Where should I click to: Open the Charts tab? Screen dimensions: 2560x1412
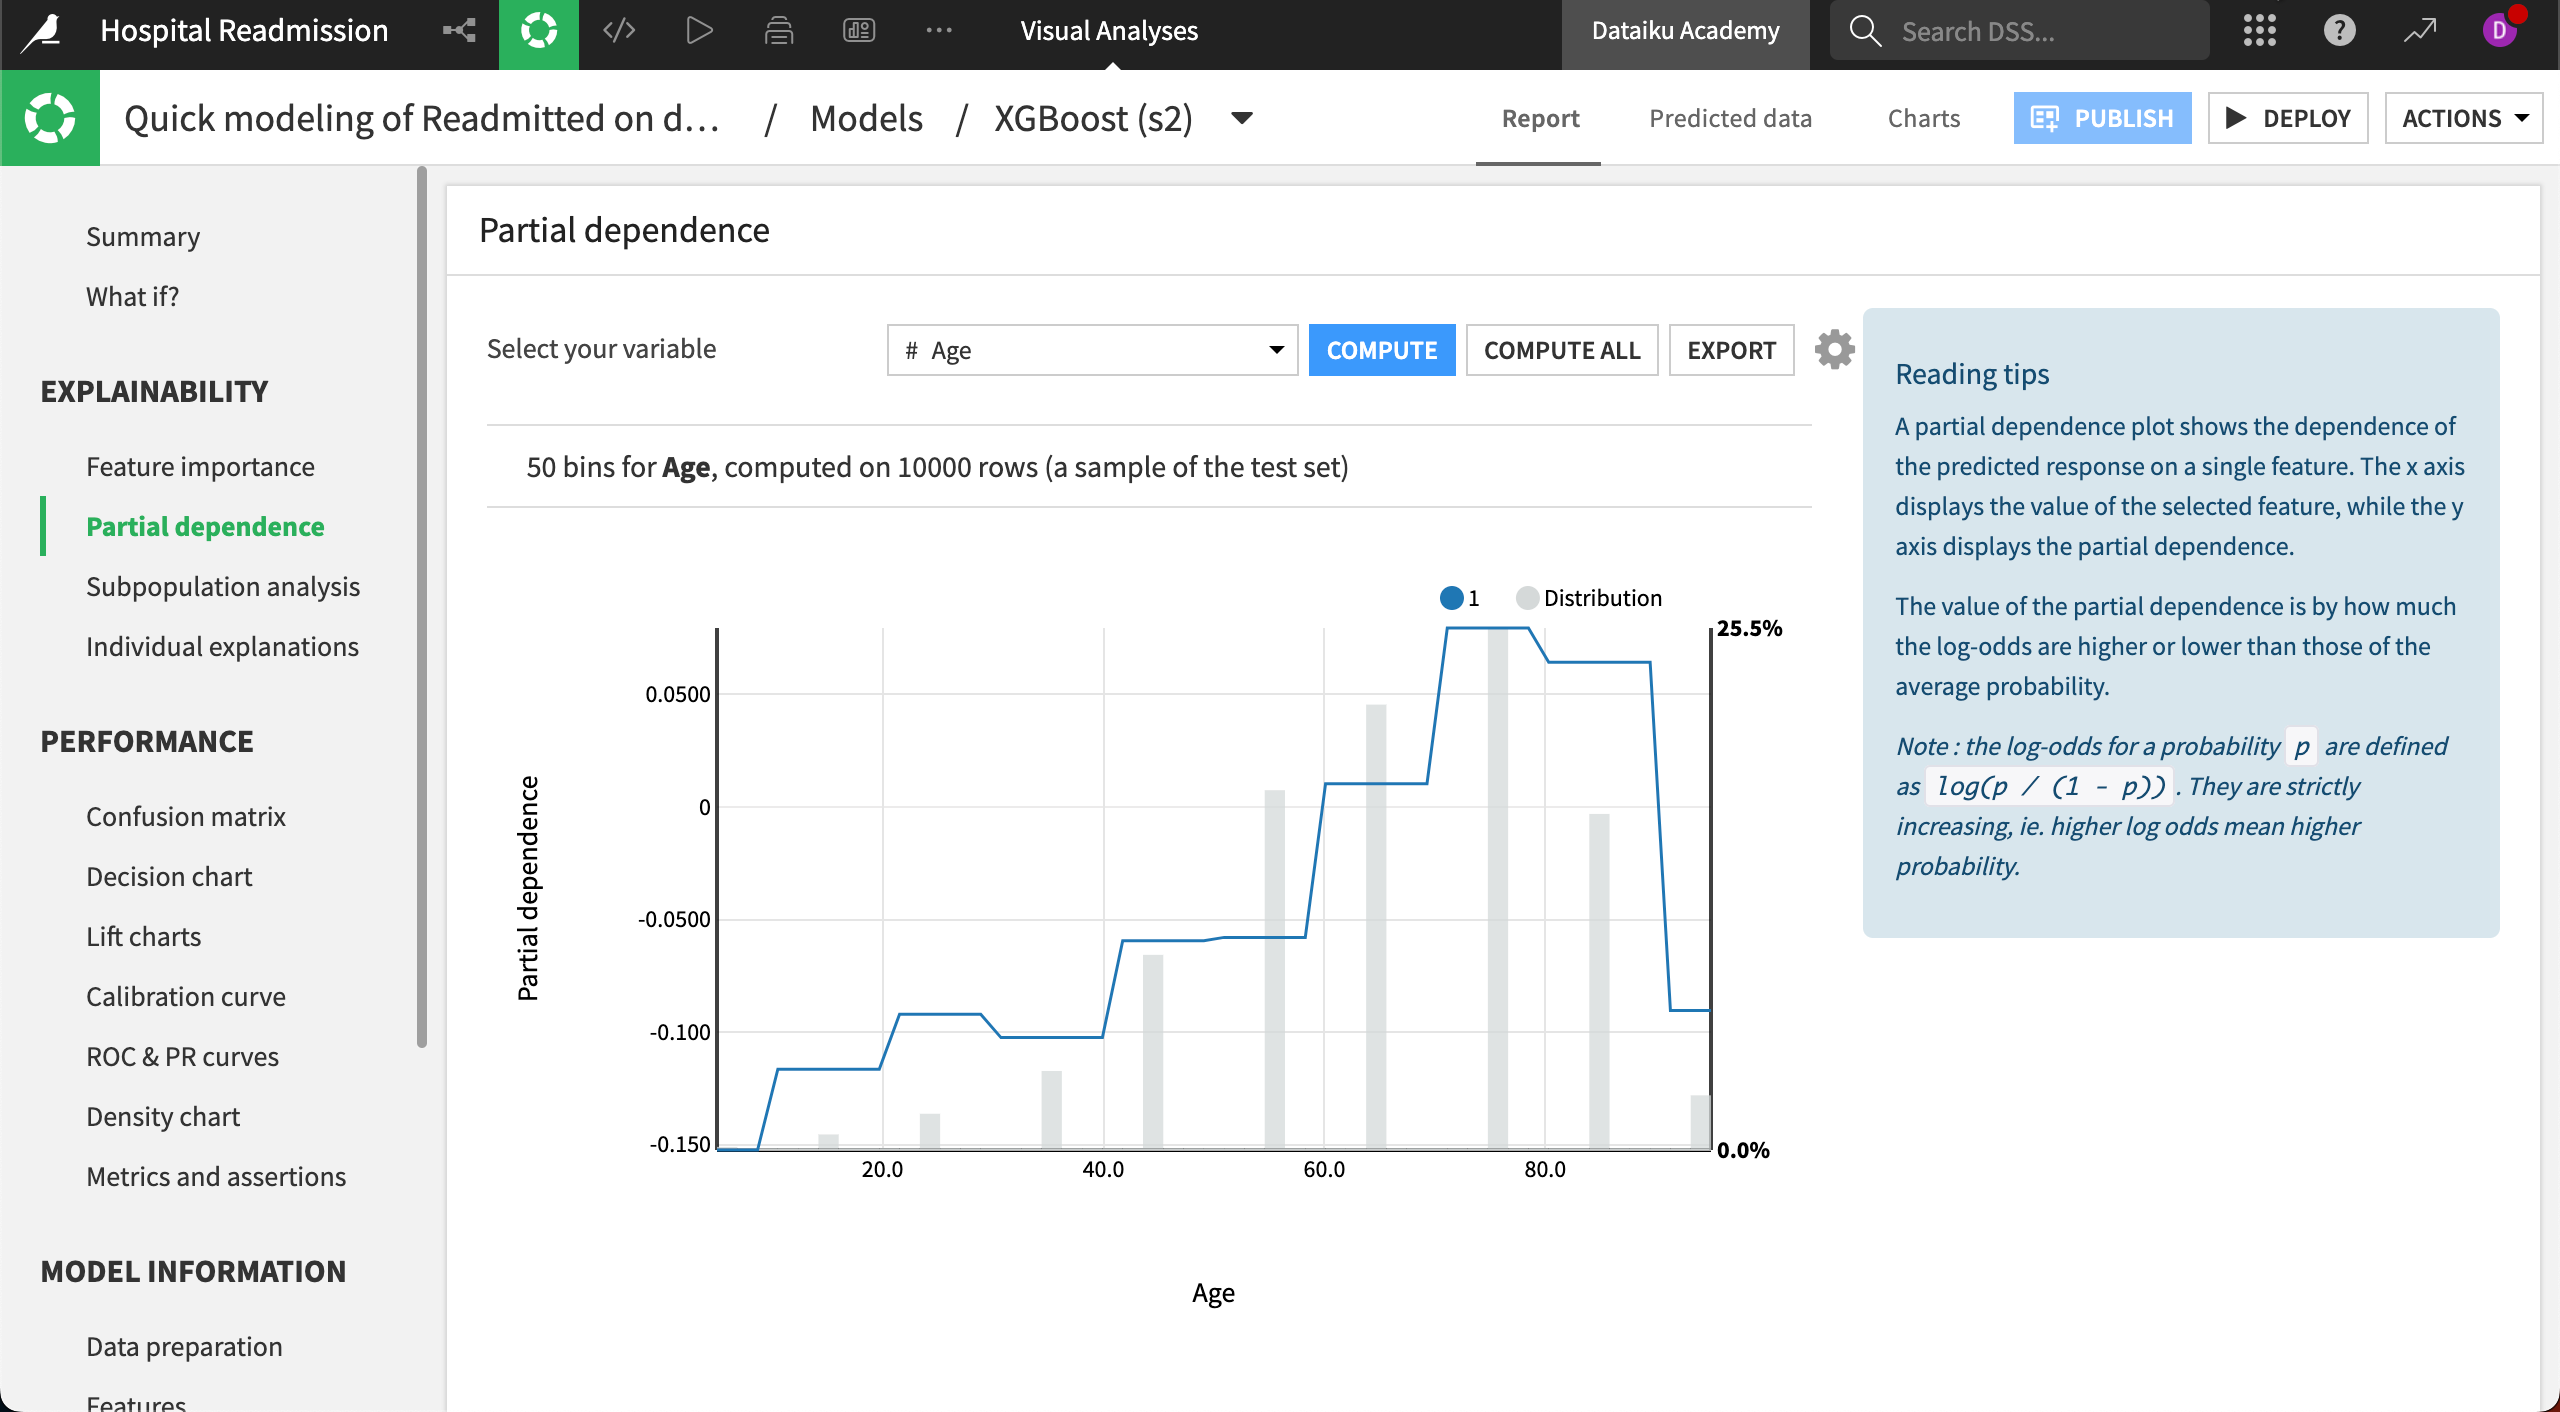tap(1921, 118)
